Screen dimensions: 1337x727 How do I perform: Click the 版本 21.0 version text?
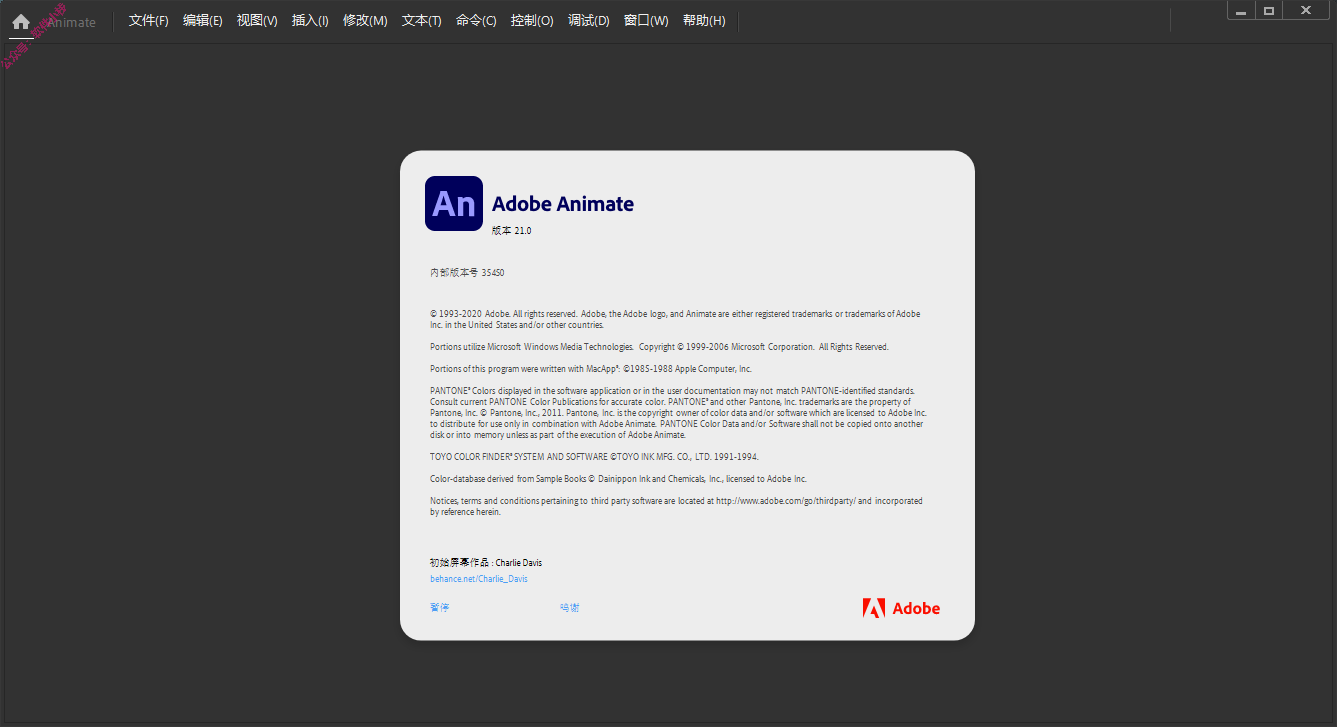pyautogui.click(x=512, y=231)
